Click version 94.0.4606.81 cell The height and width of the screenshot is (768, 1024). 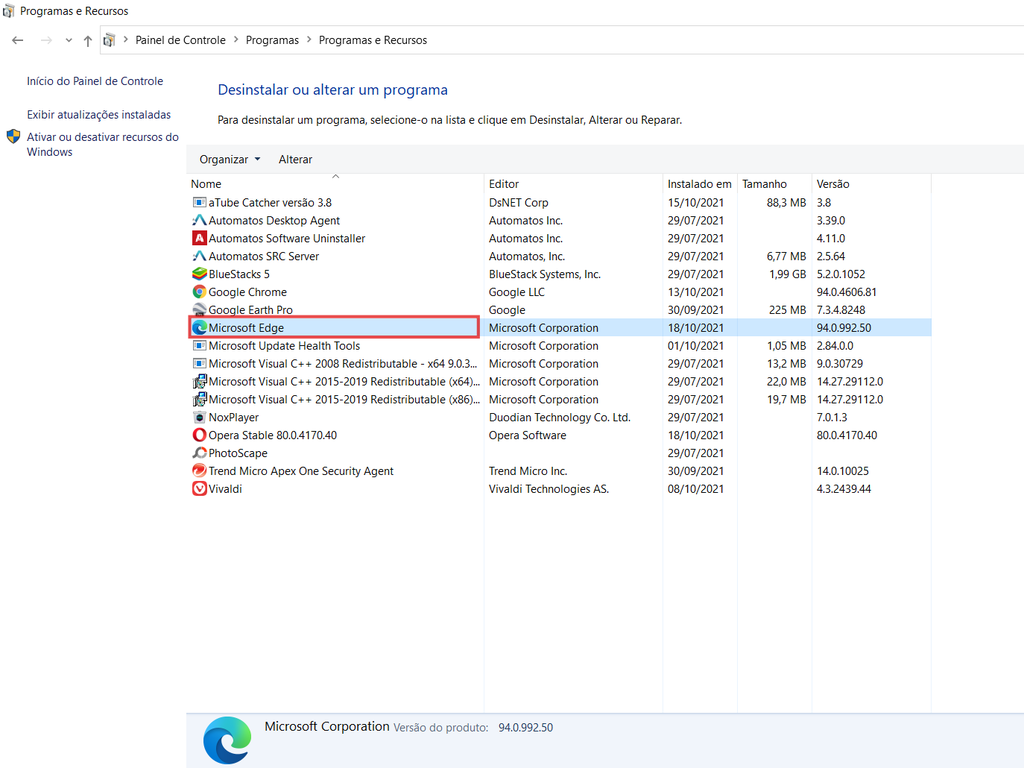(846, 292)
